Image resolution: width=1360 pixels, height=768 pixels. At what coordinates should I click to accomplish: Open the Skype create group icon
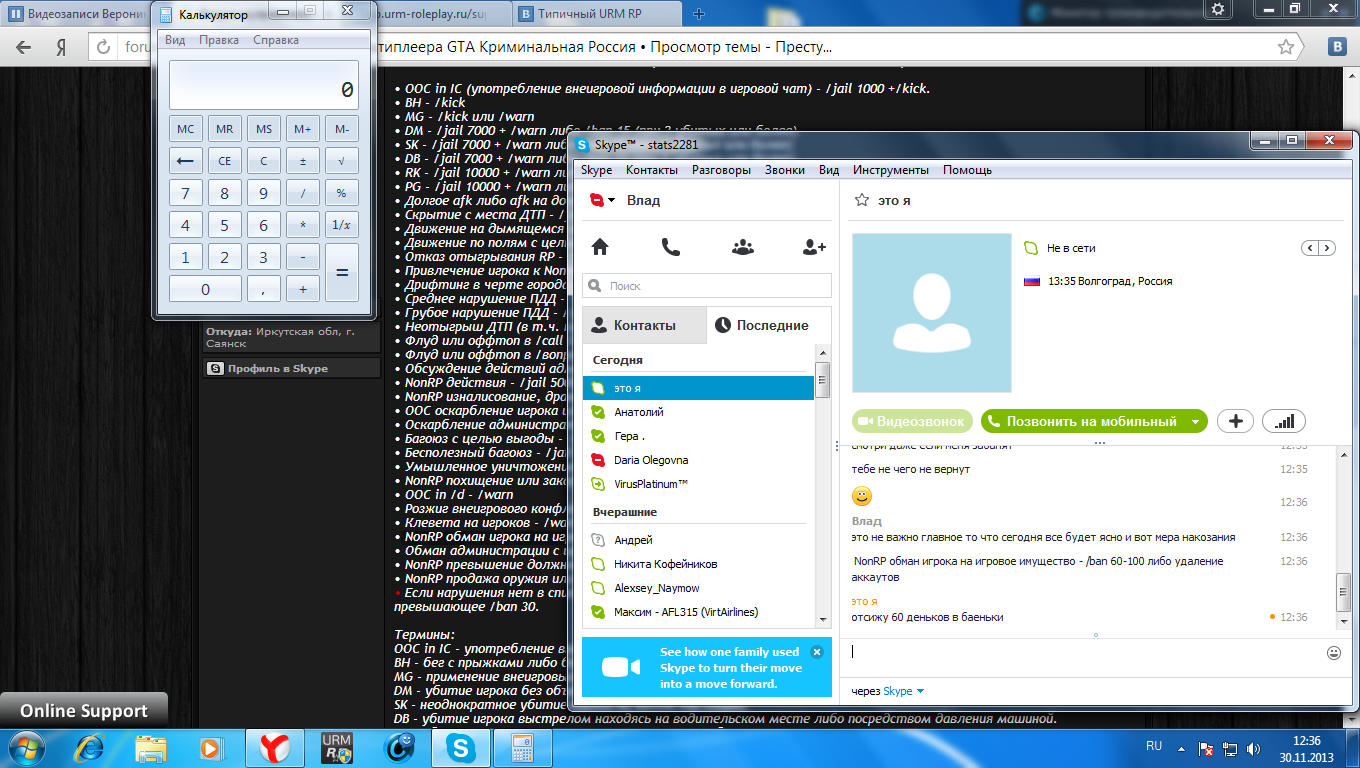click(x=742, y=247)
